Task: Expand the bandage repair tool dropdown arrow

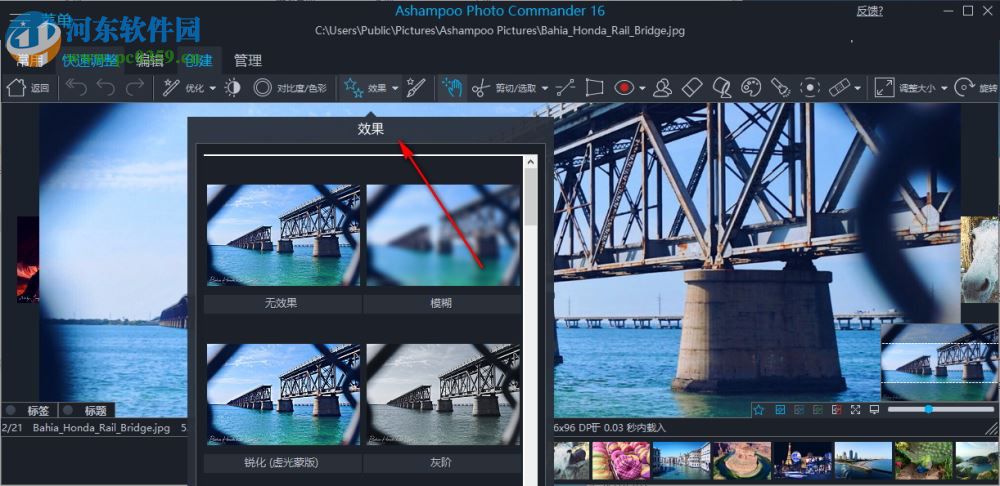Action: point(858,89)
